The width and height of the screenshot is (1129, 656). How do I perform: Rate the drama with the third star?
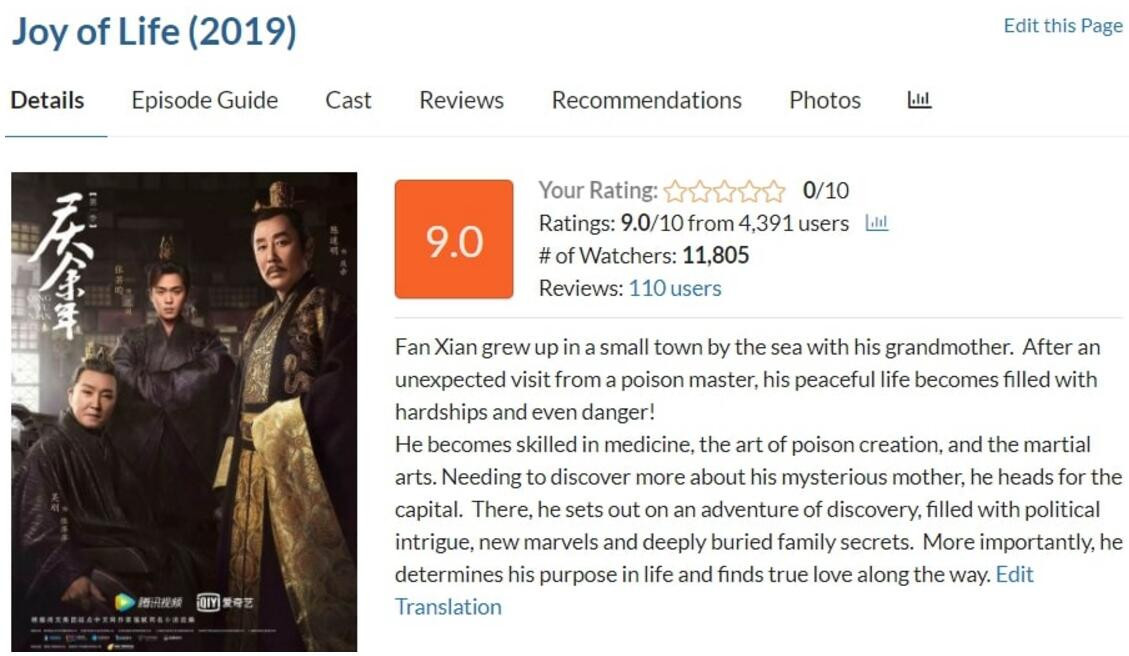(x=725, y=191)
